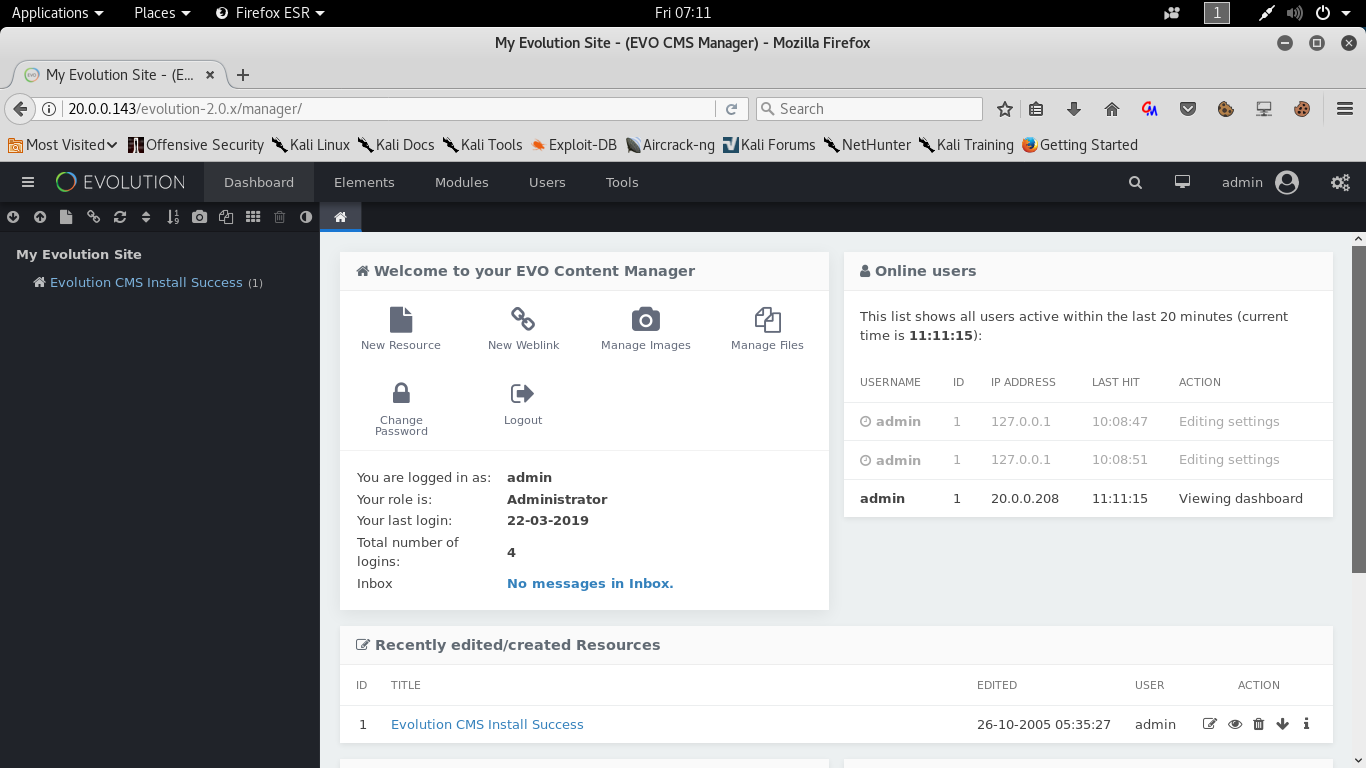Viewport: 1366px width, 768px height.
Task: Open the 'No messages in Inbox.' link
Action: 590,584
